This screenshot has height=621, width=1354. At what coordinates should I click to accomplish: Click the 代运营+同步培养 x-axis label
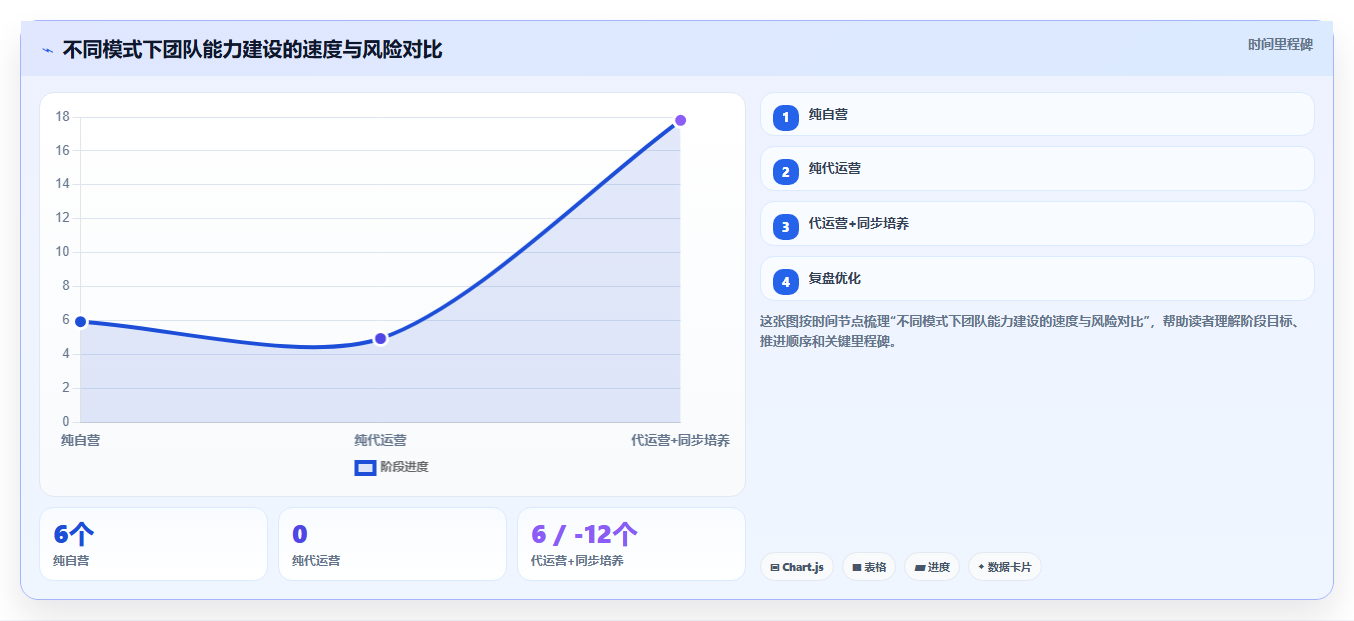point(680,440)
